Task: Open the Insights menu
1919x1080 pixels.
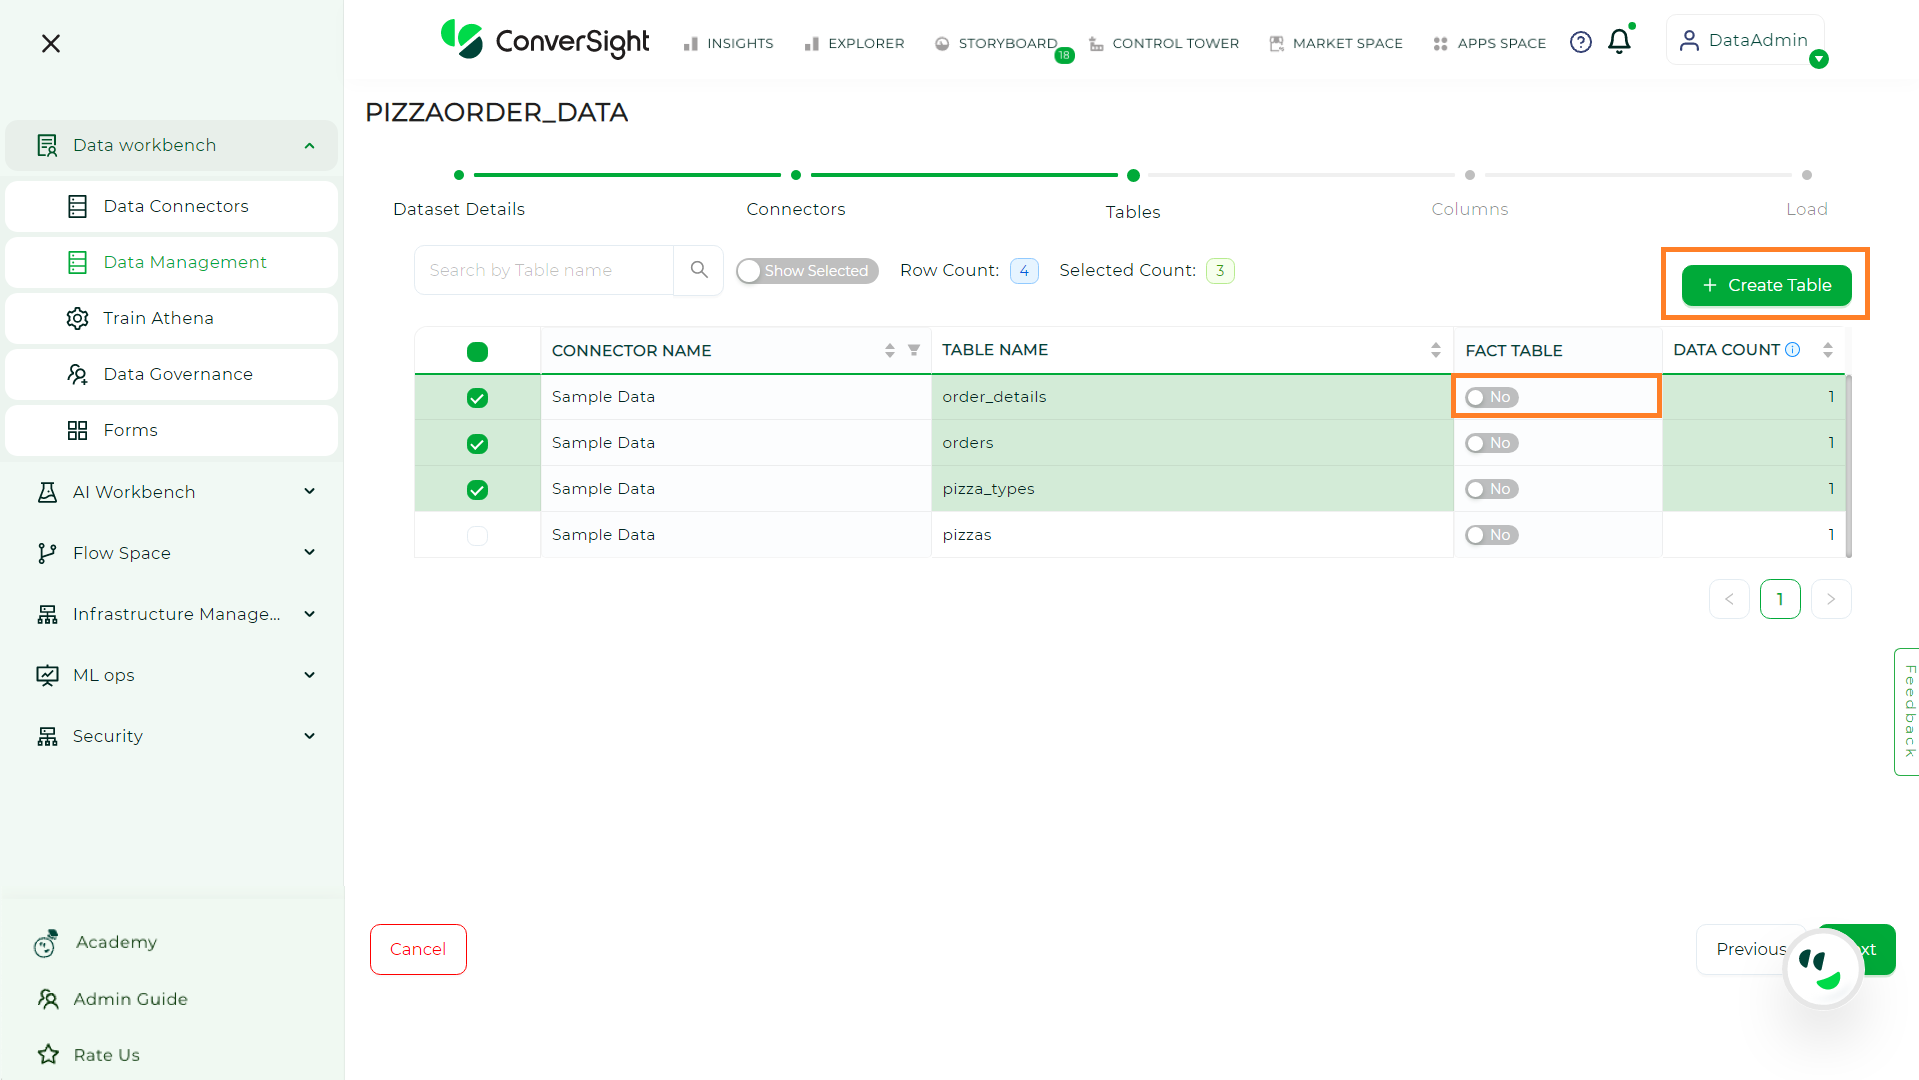Action: (x=728, y=43)
